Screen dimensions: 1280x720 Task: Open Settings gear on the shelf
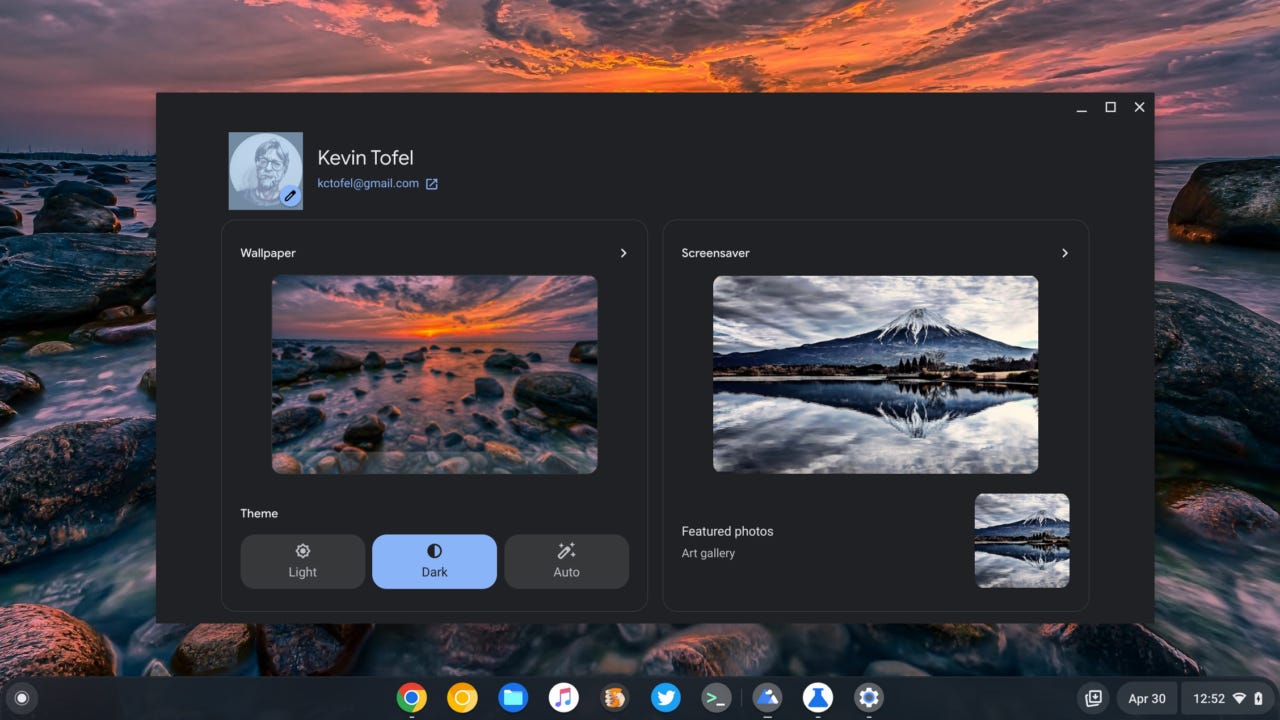click(x=868, y=698)
